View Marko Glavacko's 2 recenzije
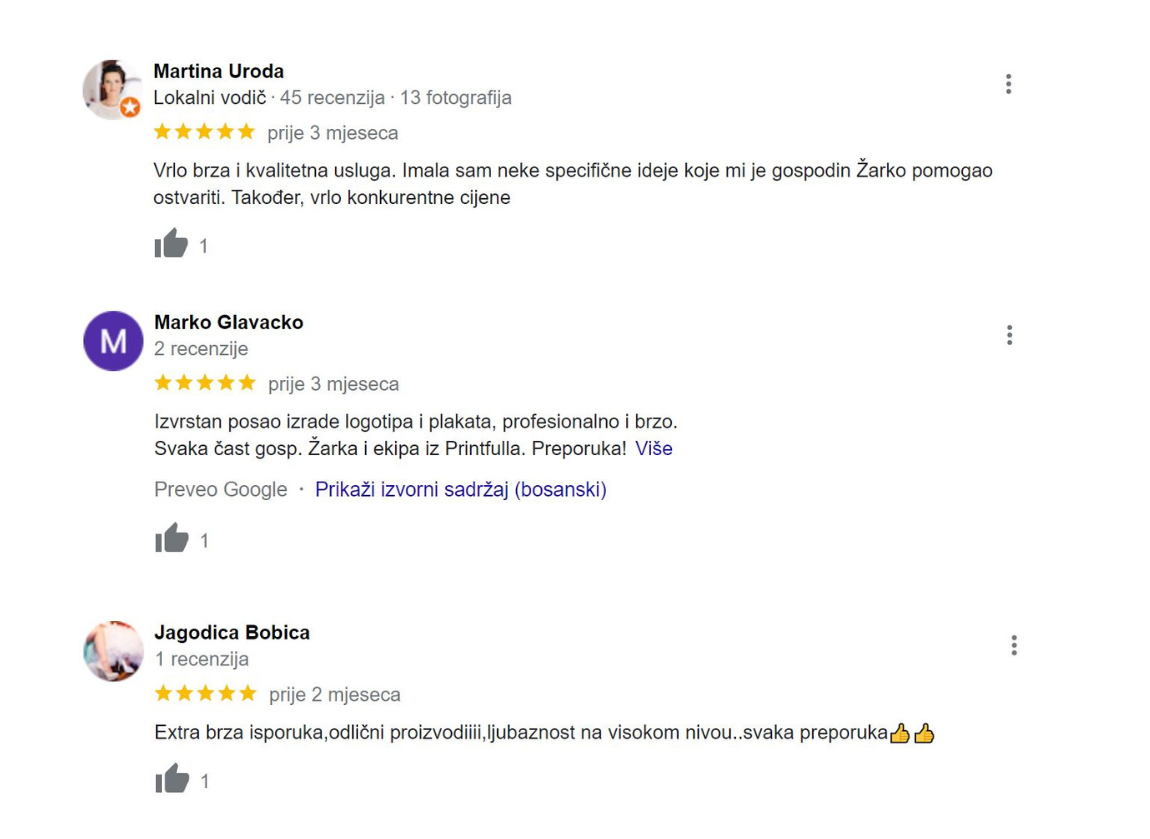The width and height of the screenshot is (1150, 839). (x=201, y=348)
